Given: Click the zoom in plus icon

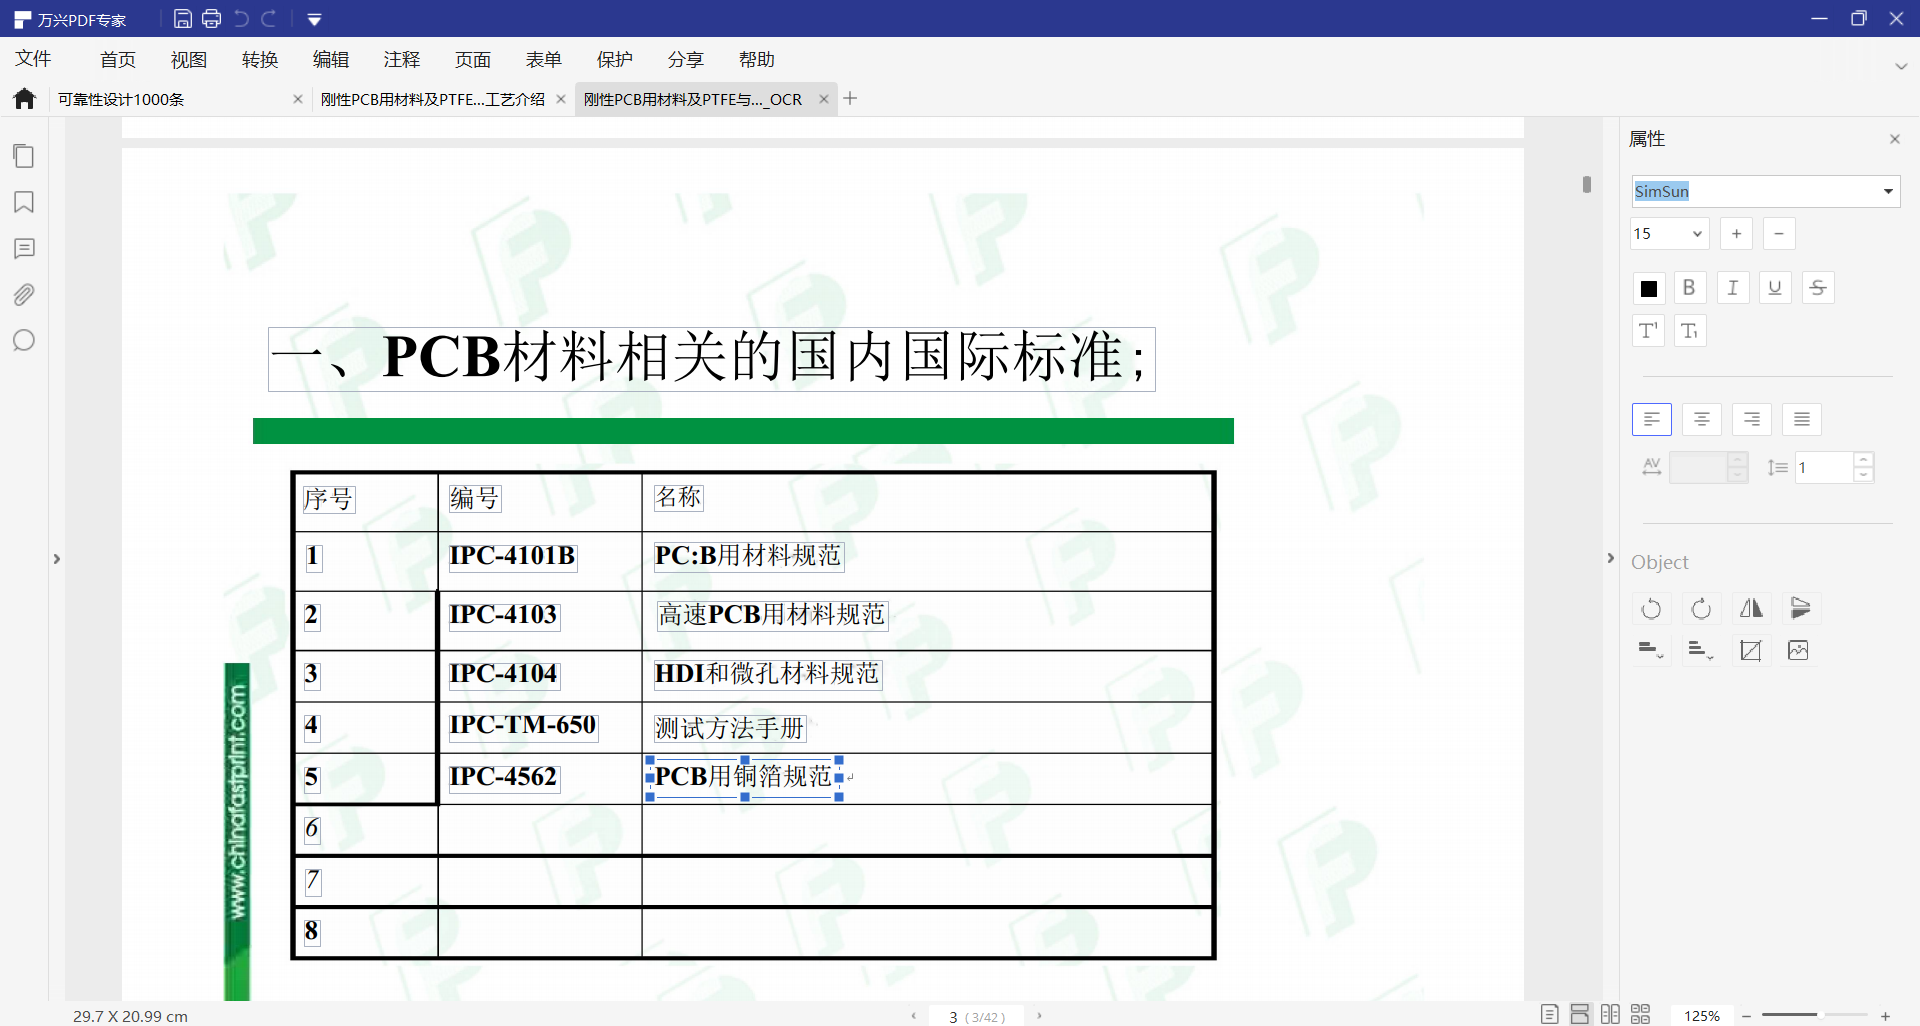Looking at the screenshot, I should [x=1885, y=1016].
